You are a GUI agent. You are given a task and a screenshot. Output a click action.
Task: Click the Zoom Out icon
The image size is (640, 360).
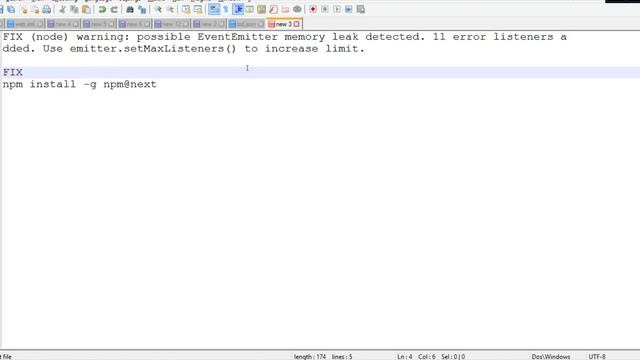click(170, 9)
